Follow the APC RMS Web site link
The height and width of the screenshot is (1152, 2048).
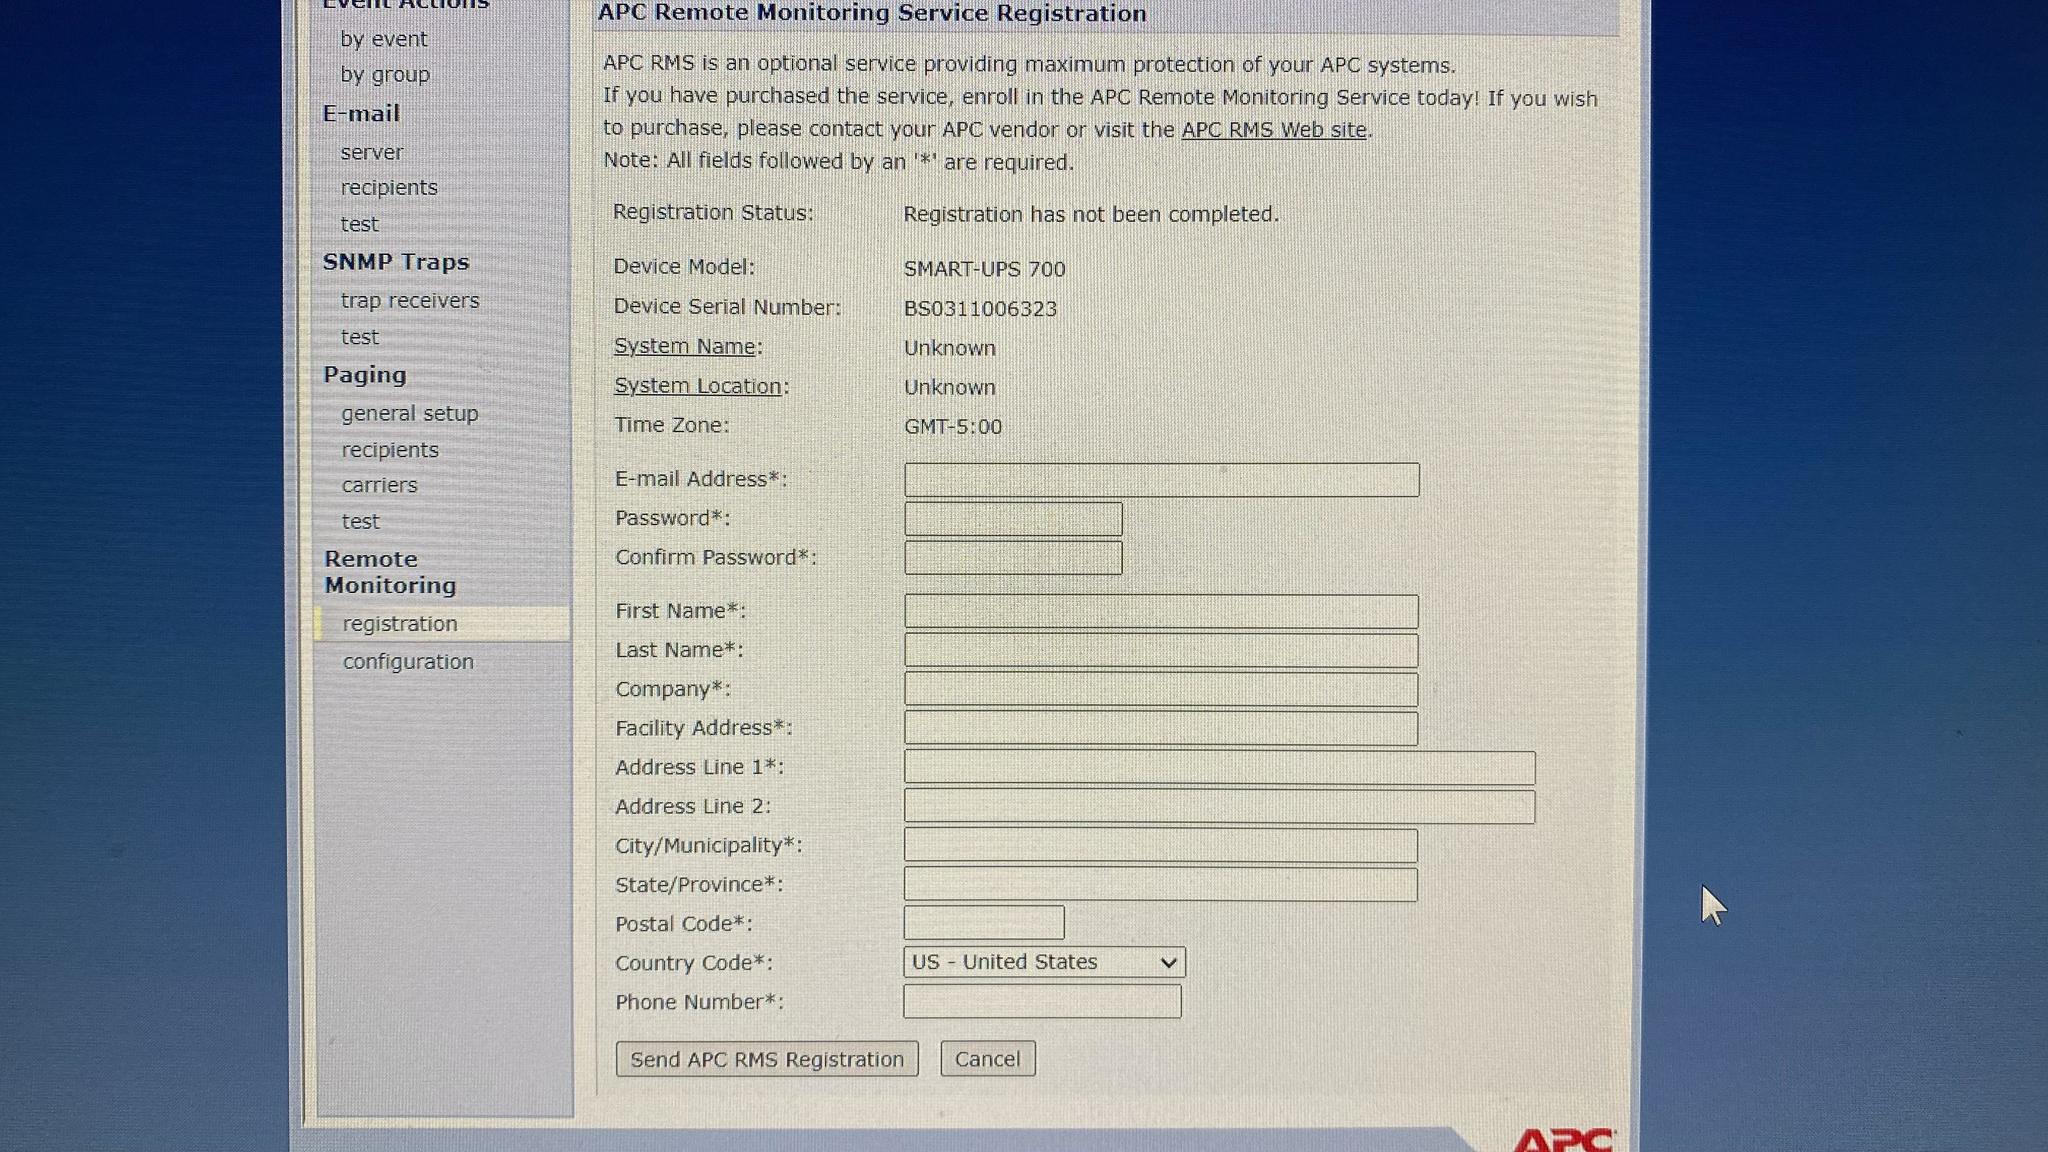pos(1274,130)
